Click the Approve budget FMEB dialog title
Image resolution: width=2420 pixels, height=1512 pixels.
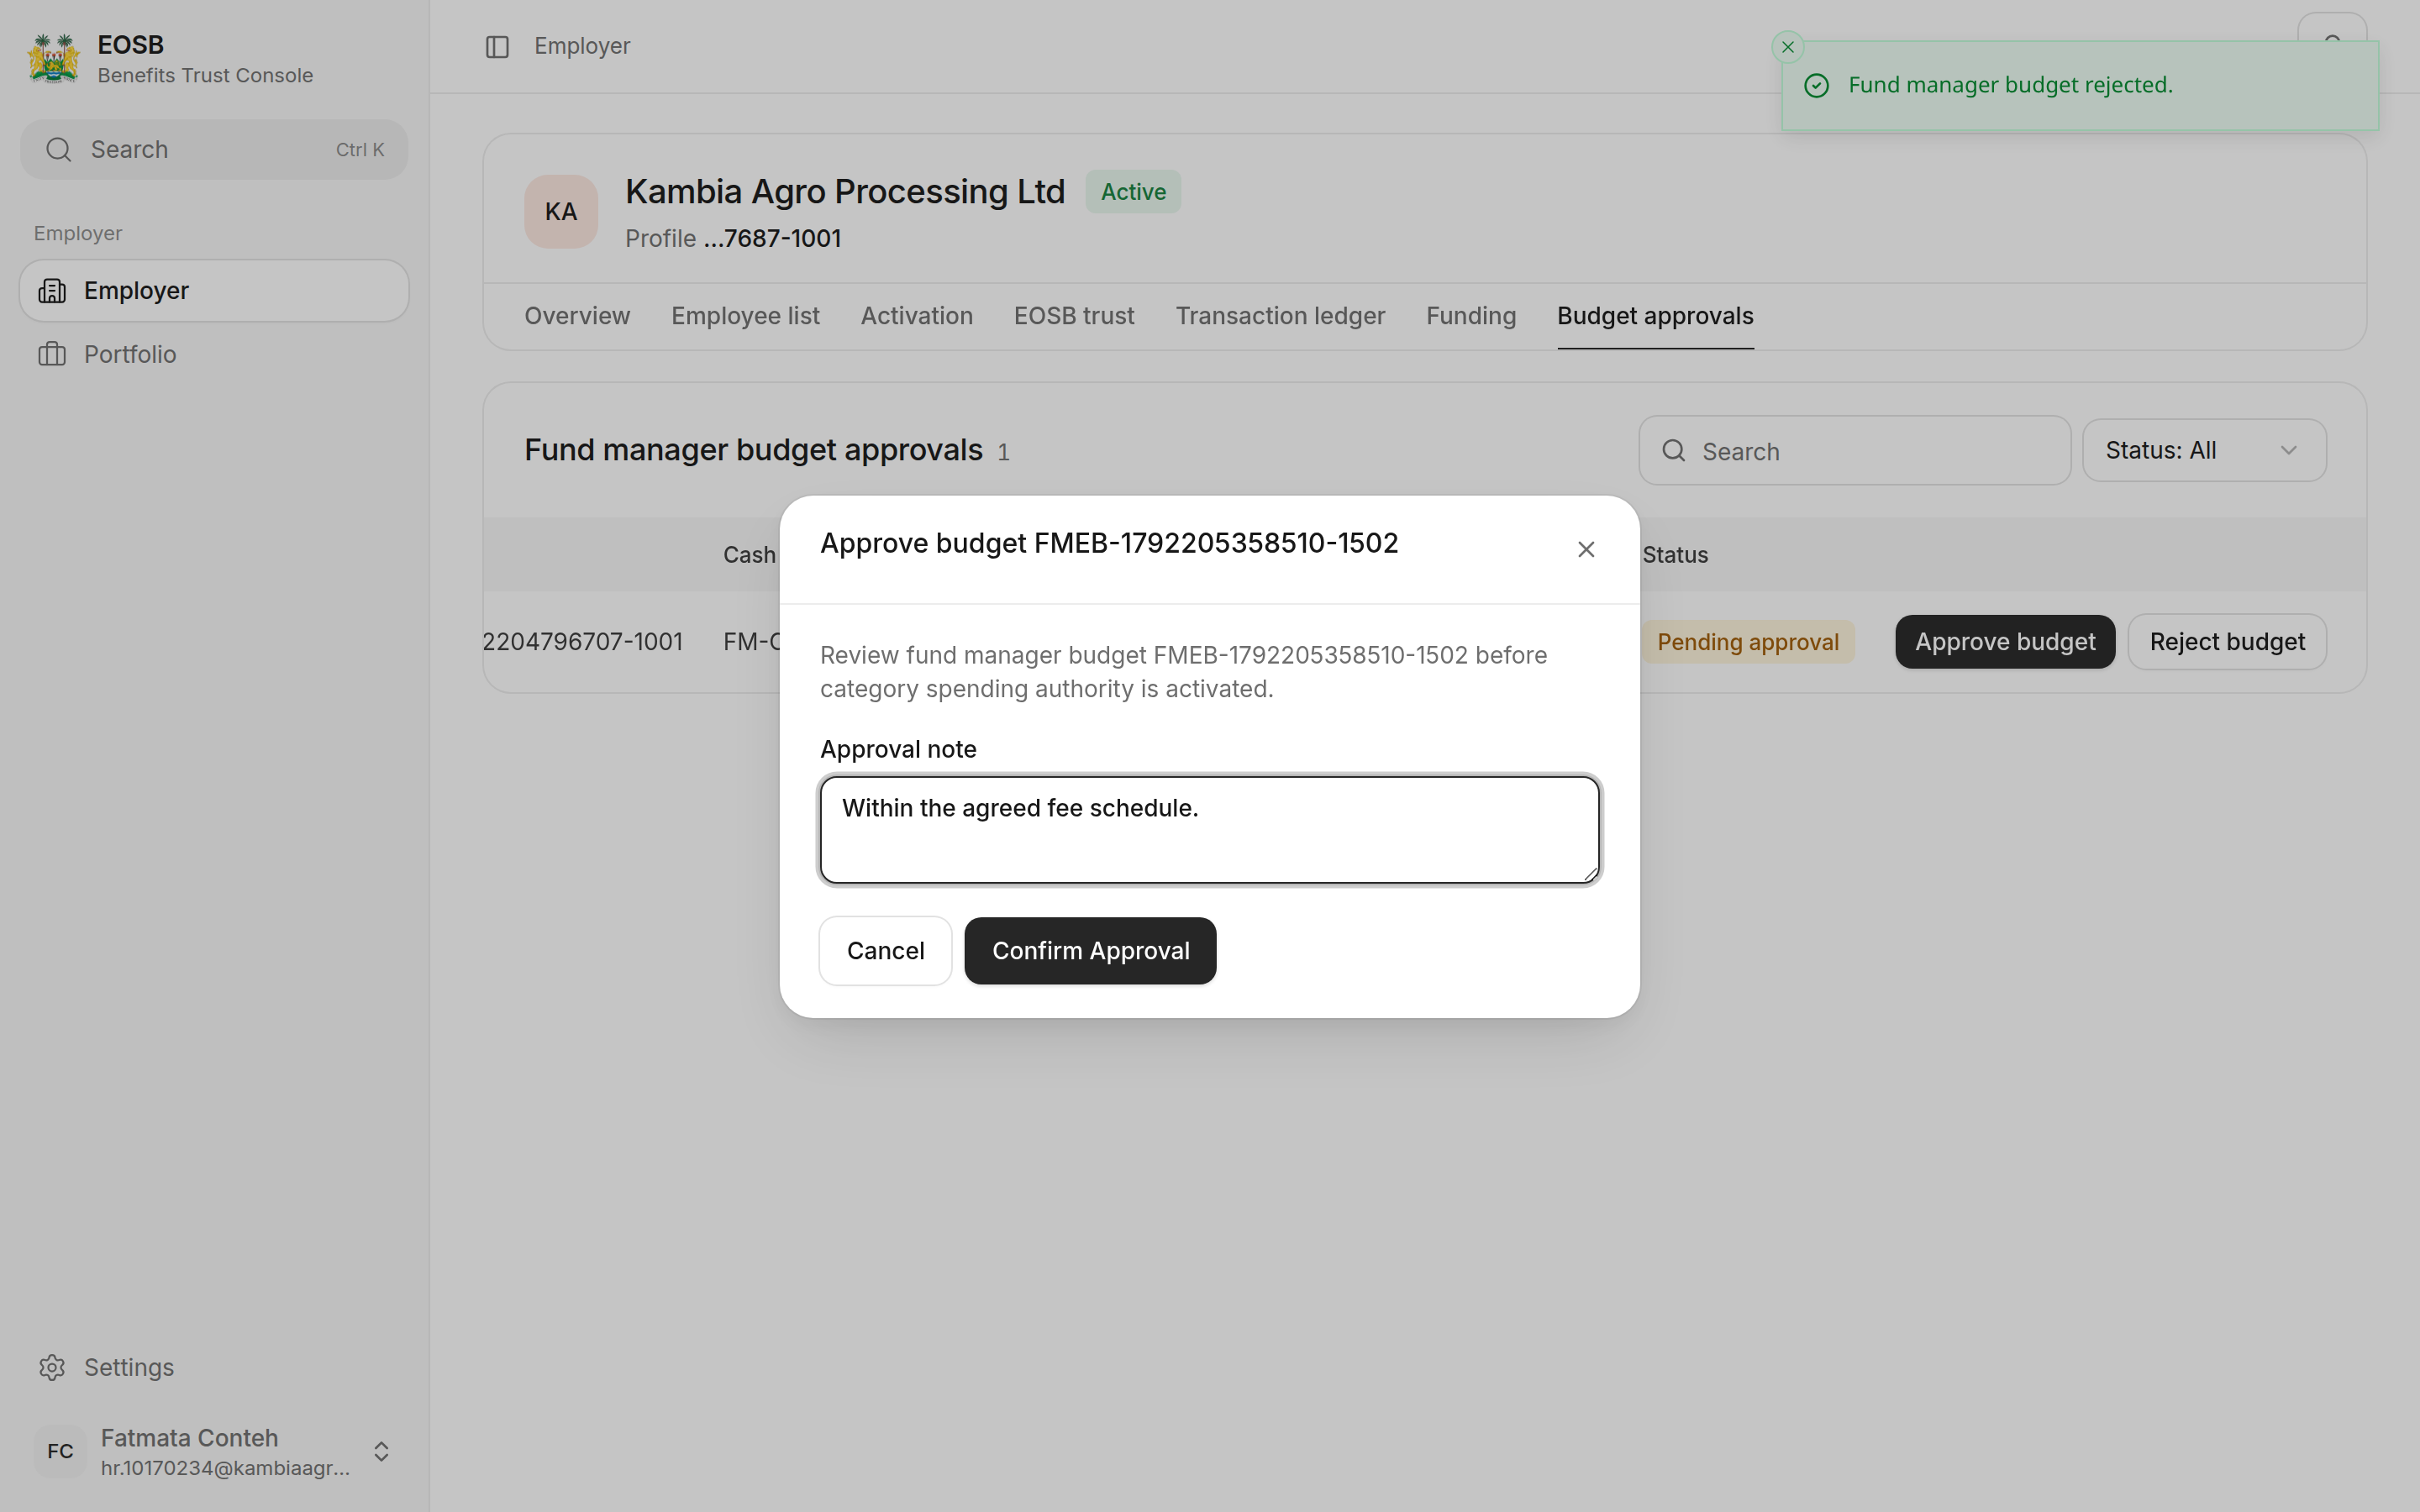click(x=1109, y=543)
